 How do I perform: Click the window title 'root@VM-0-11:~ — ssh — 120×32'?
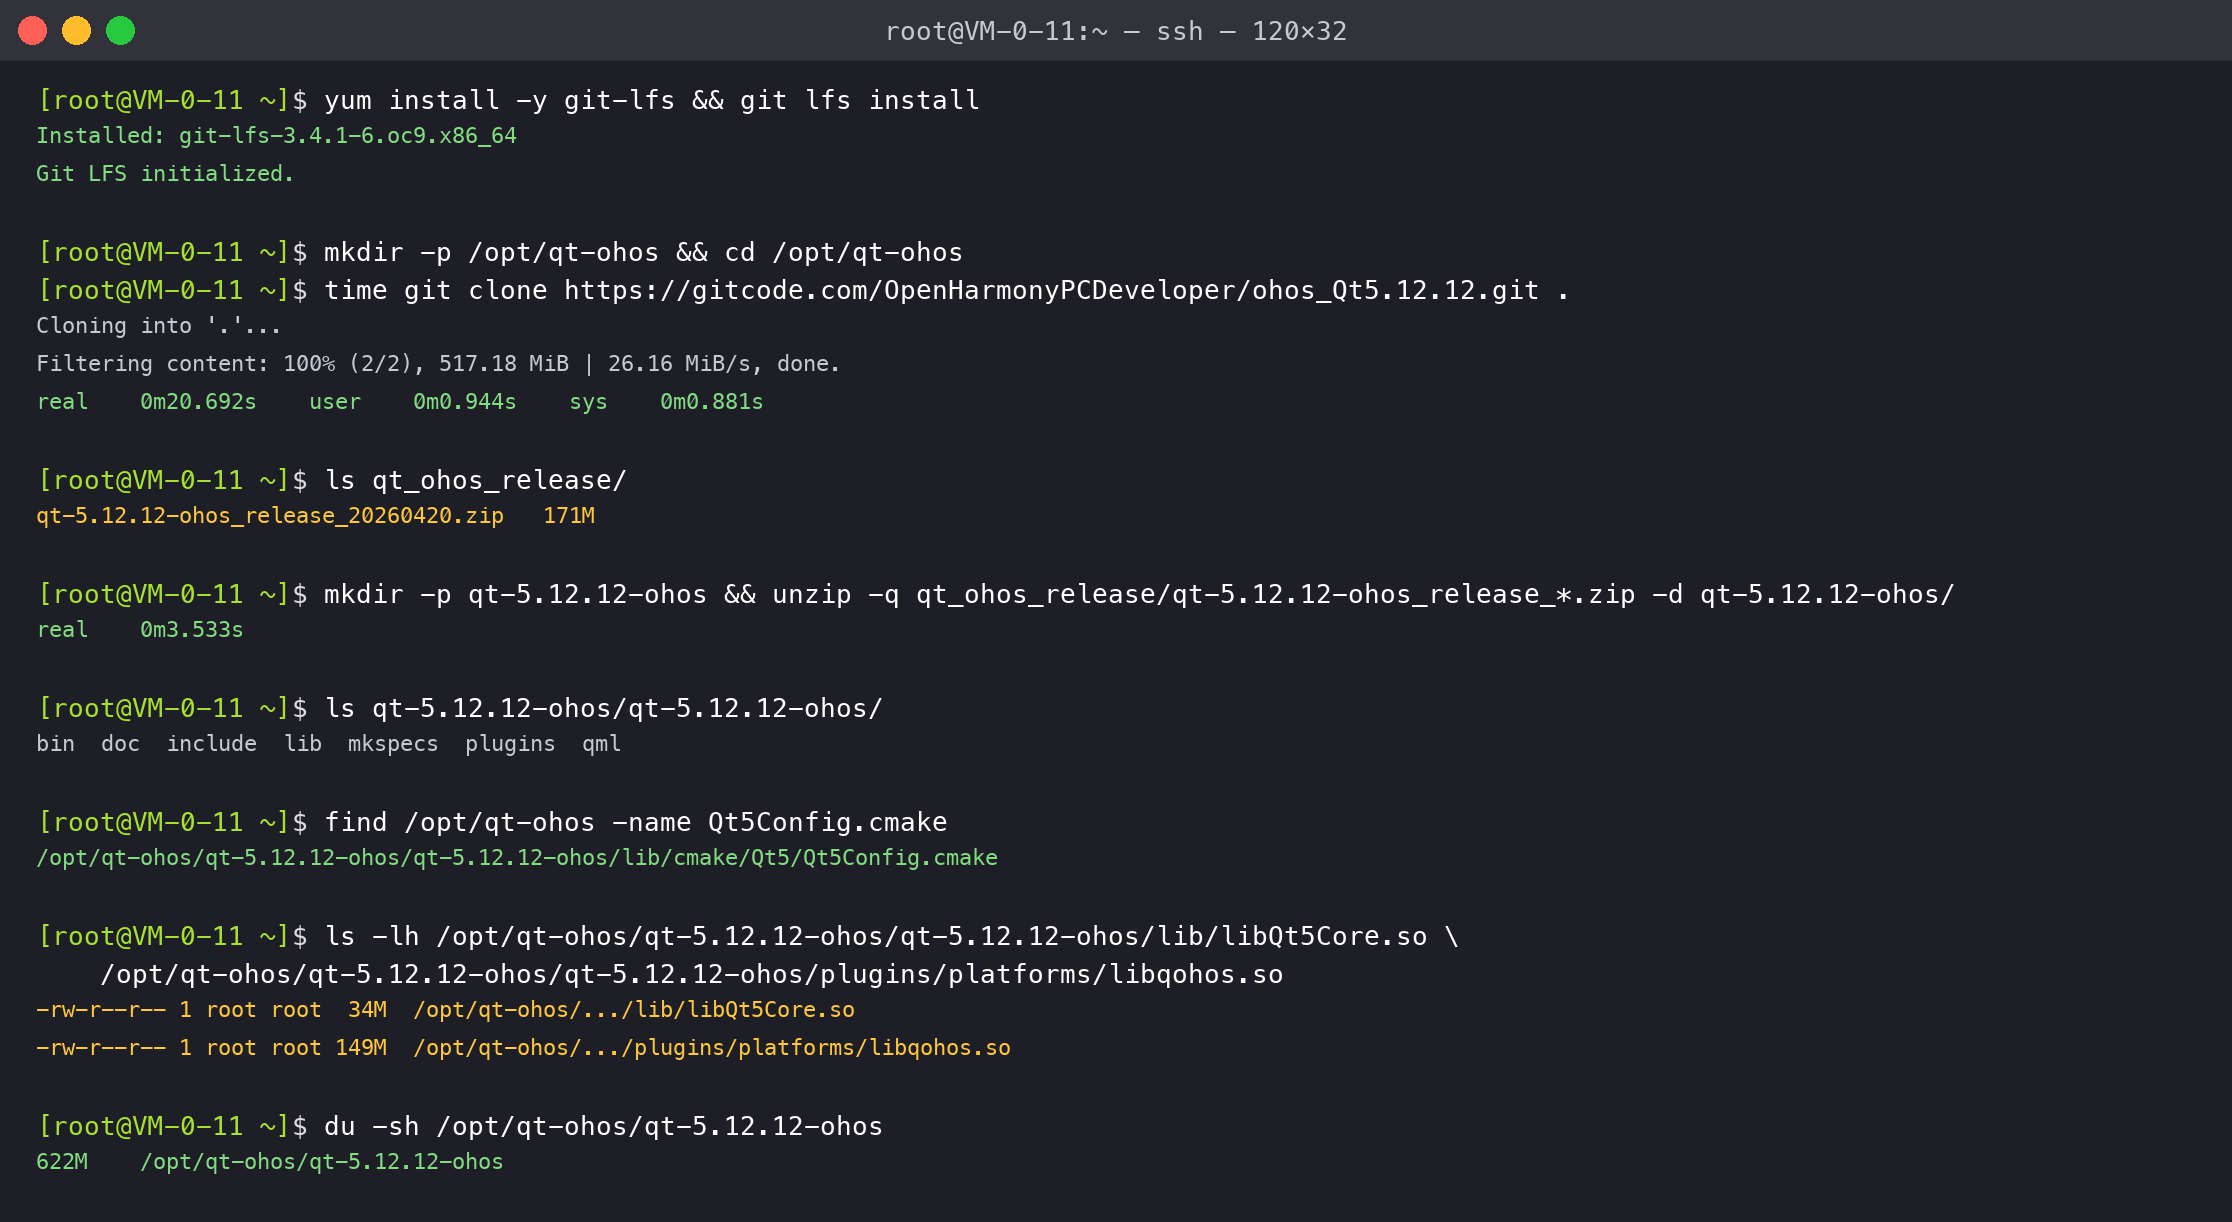[1116, 31]
